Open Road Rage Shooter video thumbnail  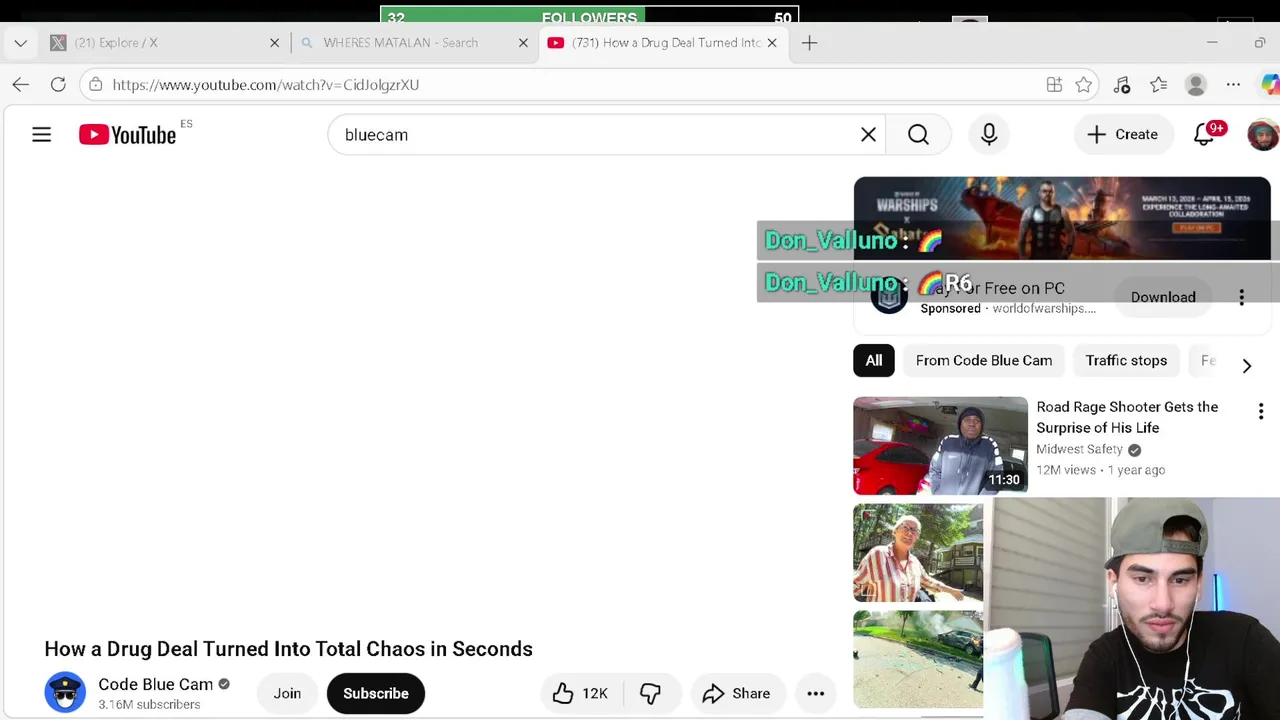(x=940, y=446)
